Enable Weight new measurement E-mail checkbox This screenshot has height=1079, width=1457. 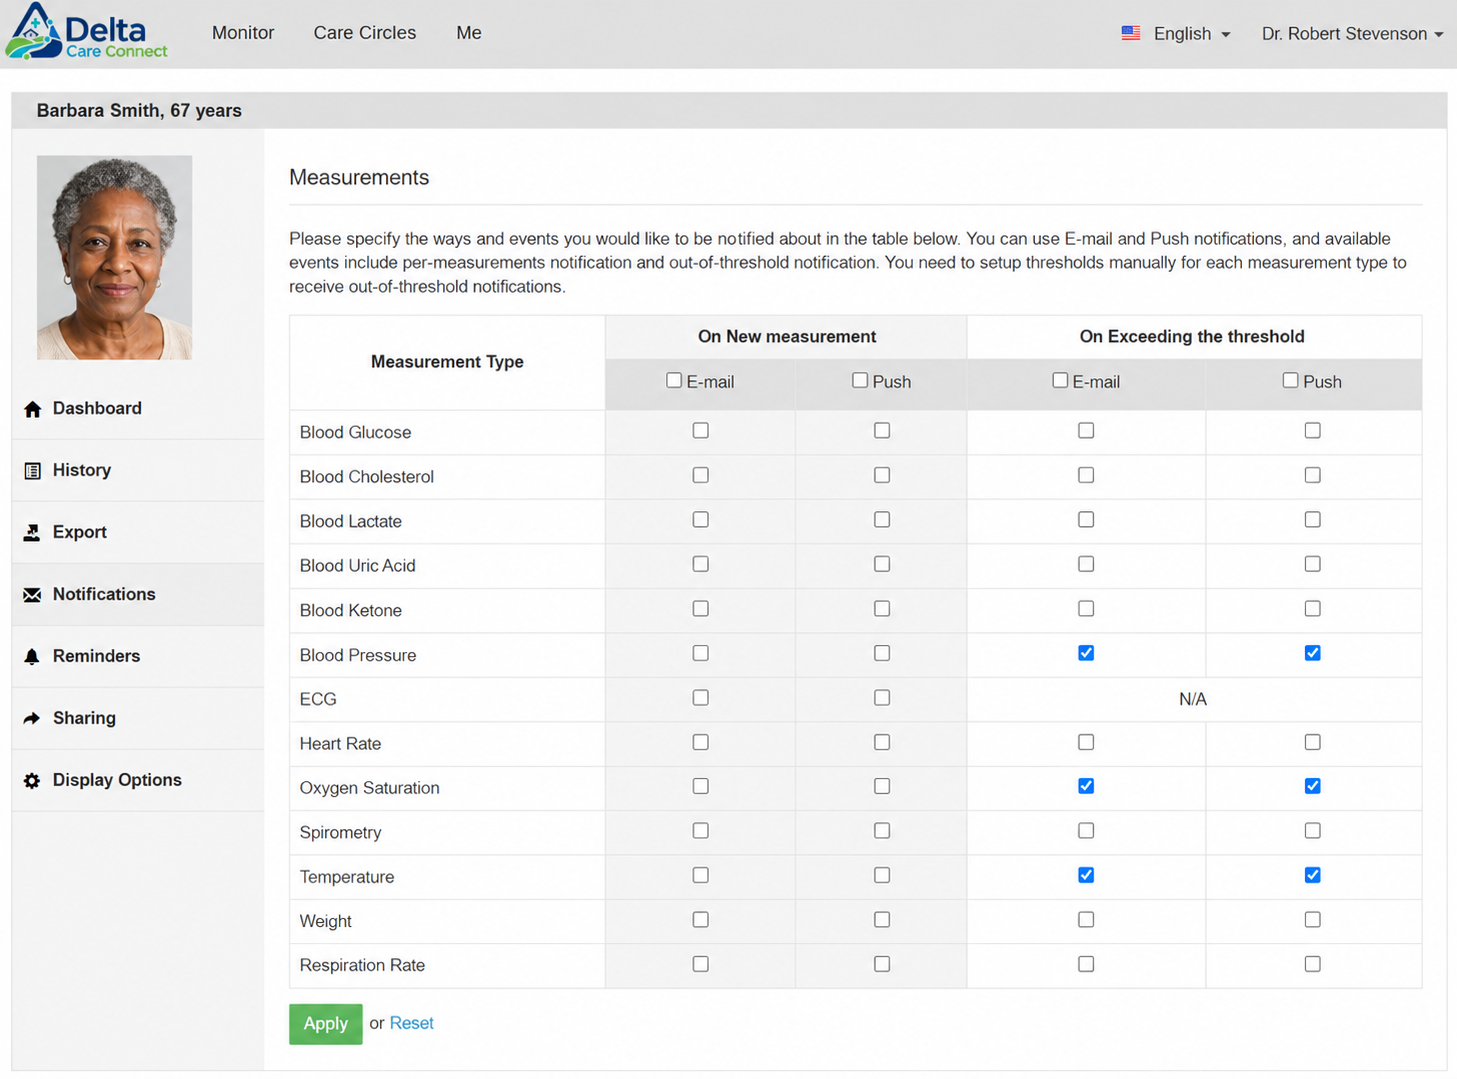[701, 920]
